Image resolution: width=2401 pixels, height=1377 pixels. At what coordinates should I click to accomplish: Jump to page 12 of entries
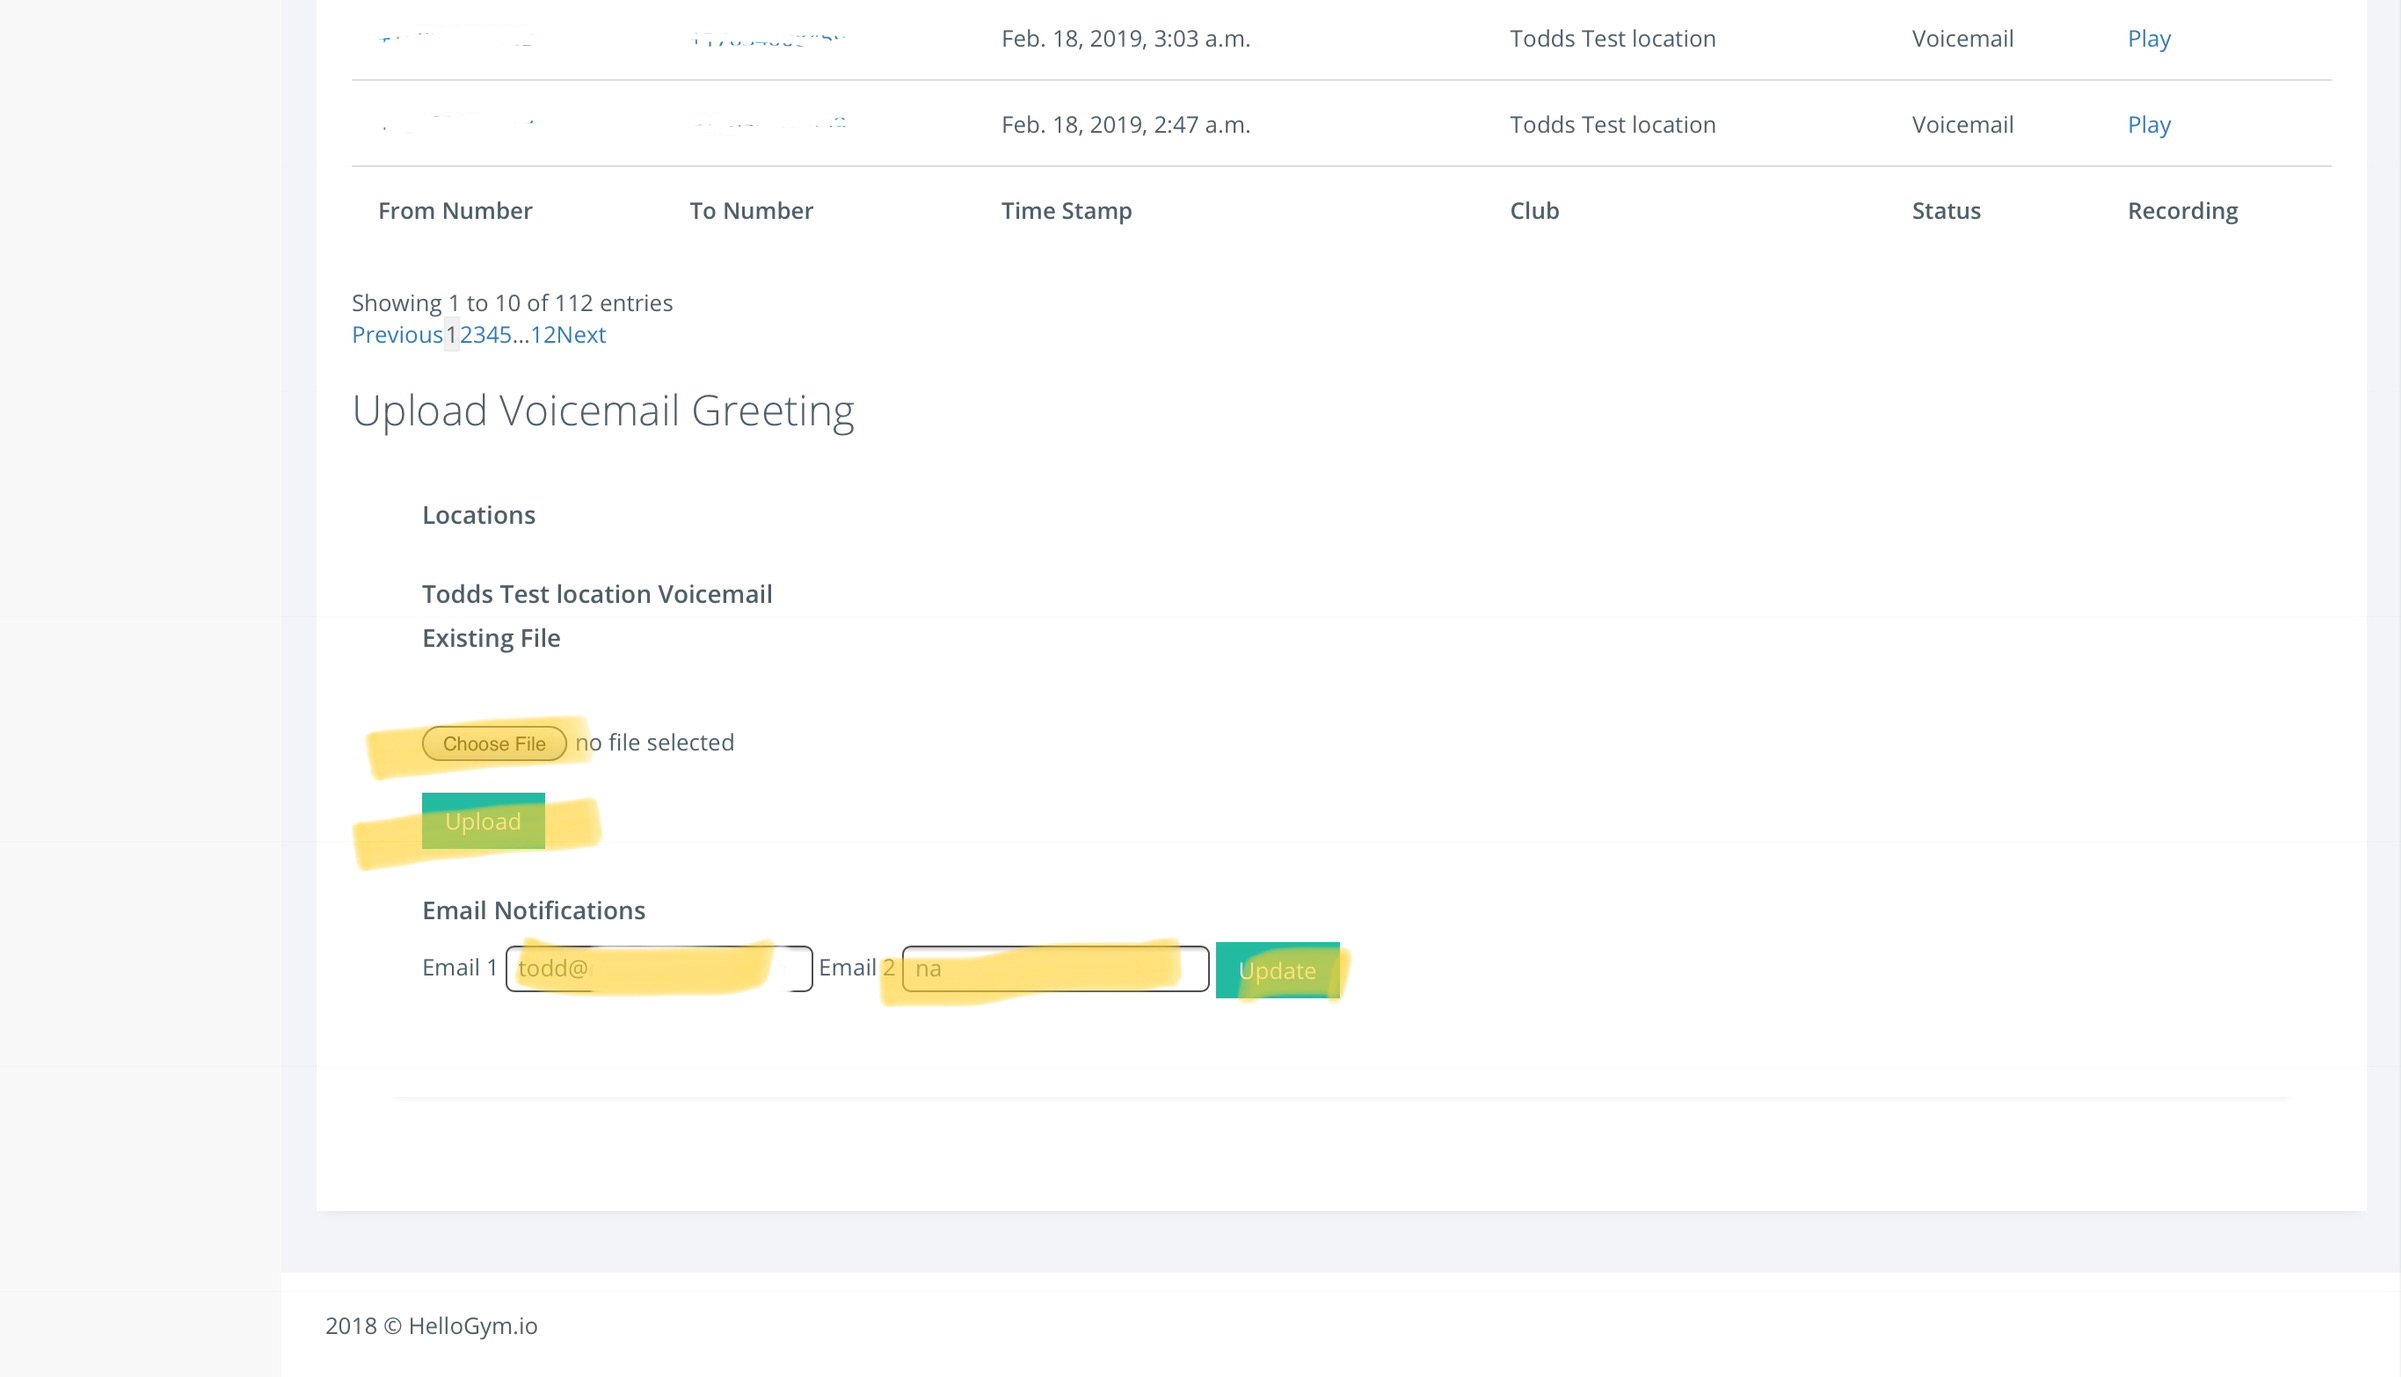point(542,335)
